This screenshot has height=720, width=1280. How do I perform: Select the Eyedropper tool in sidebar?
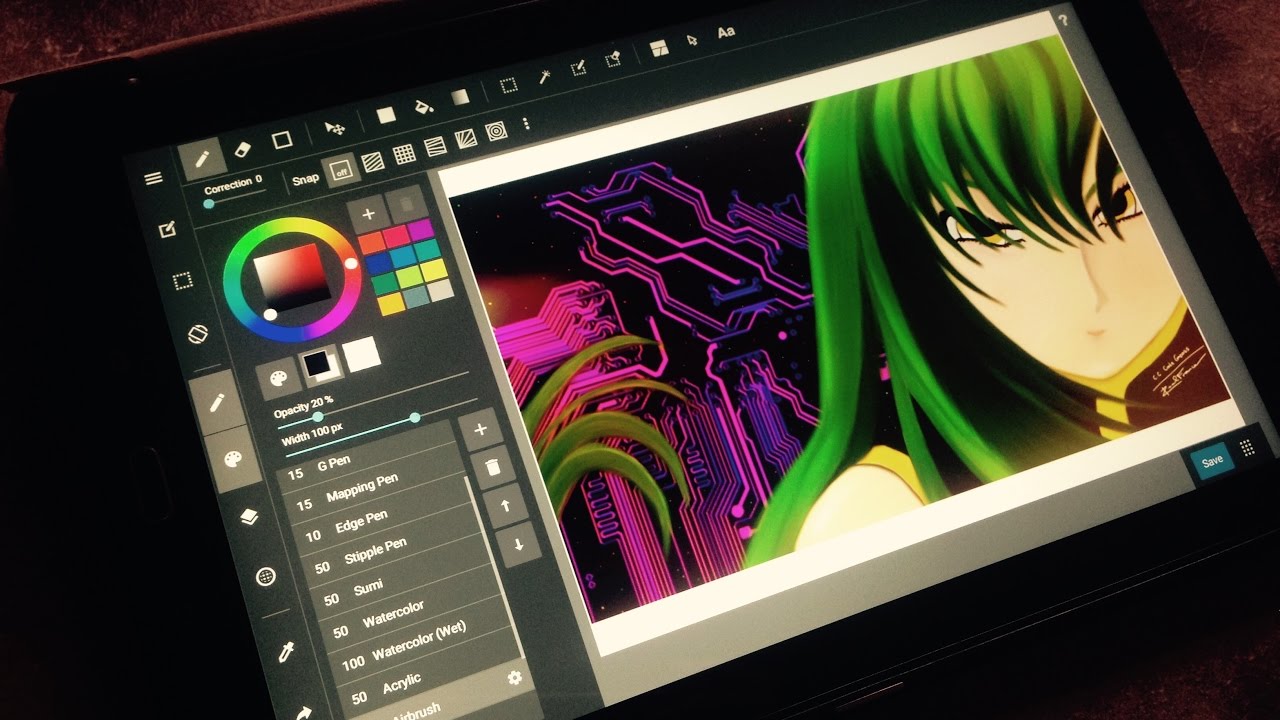(x=287, y=652)
